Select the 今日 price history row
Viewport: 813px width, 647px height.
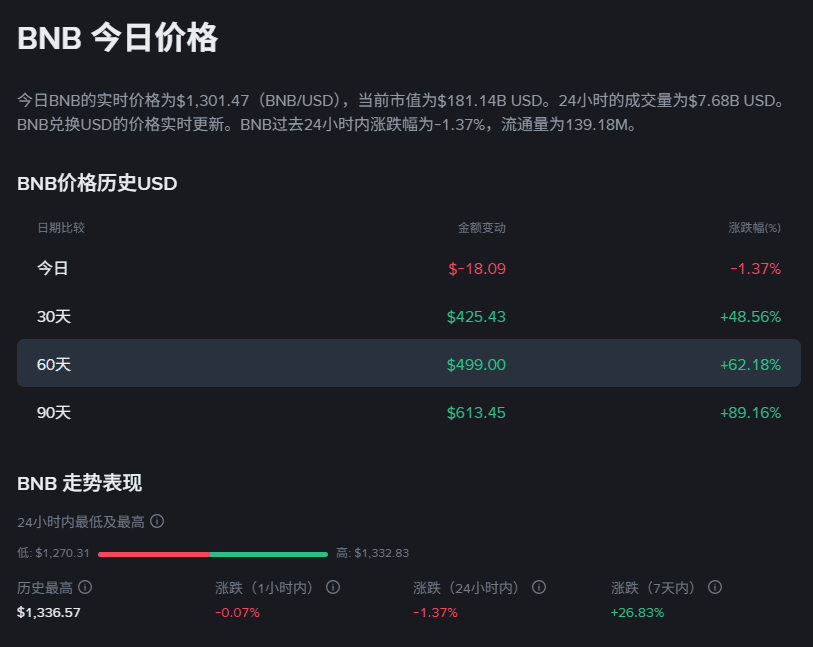[x=408, y=268]
